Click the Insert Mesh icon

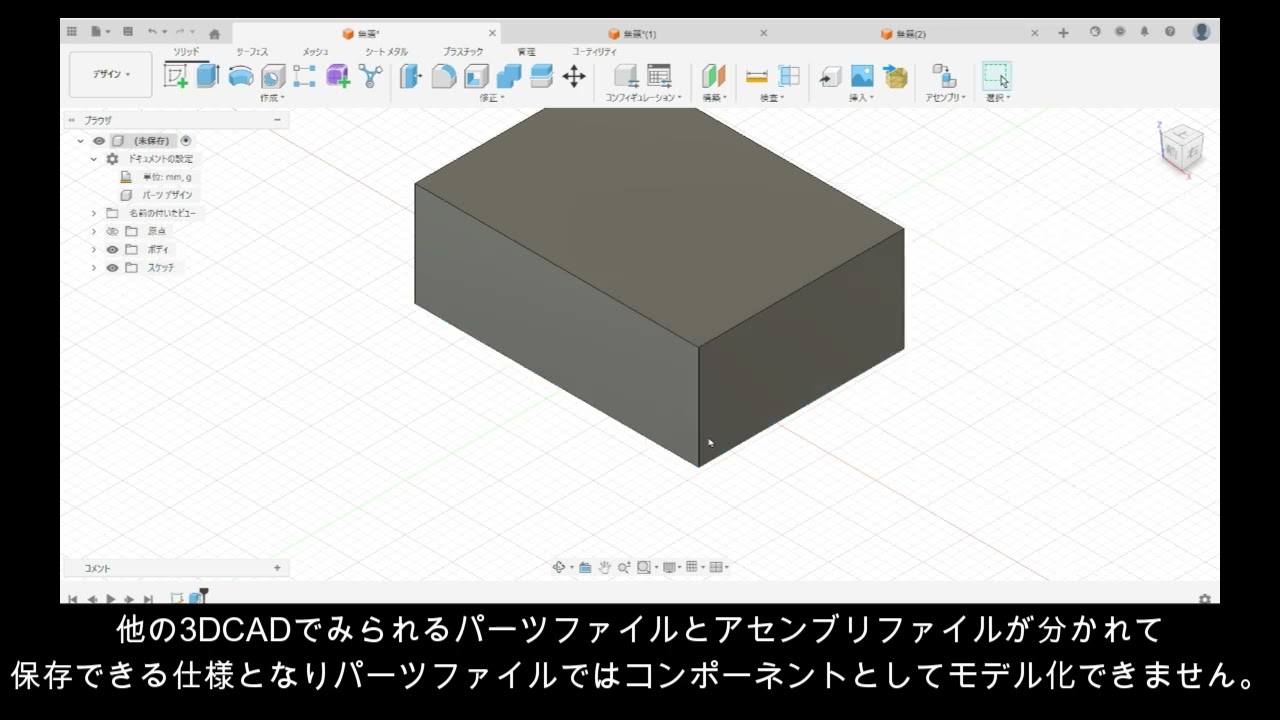tap(895, 76)
